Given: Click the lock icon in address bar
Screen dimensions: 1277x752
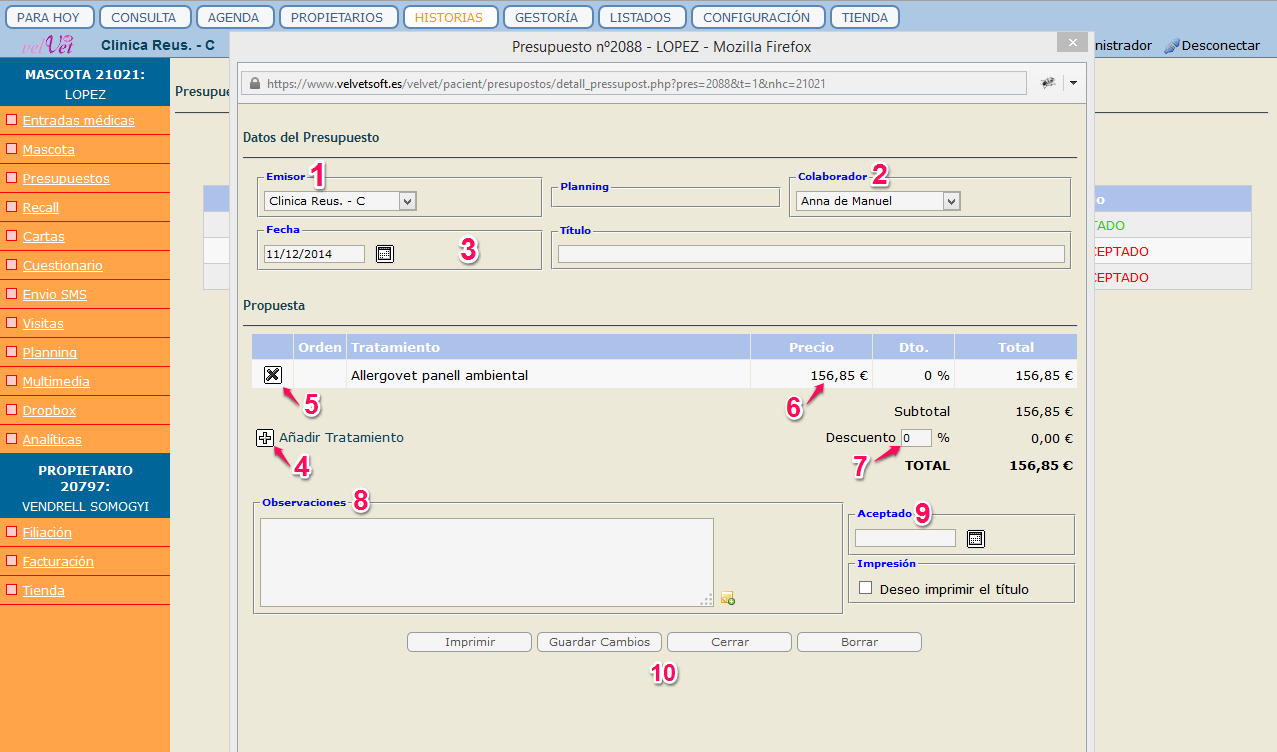Looking at the screenshot, I should pos(254,84).
